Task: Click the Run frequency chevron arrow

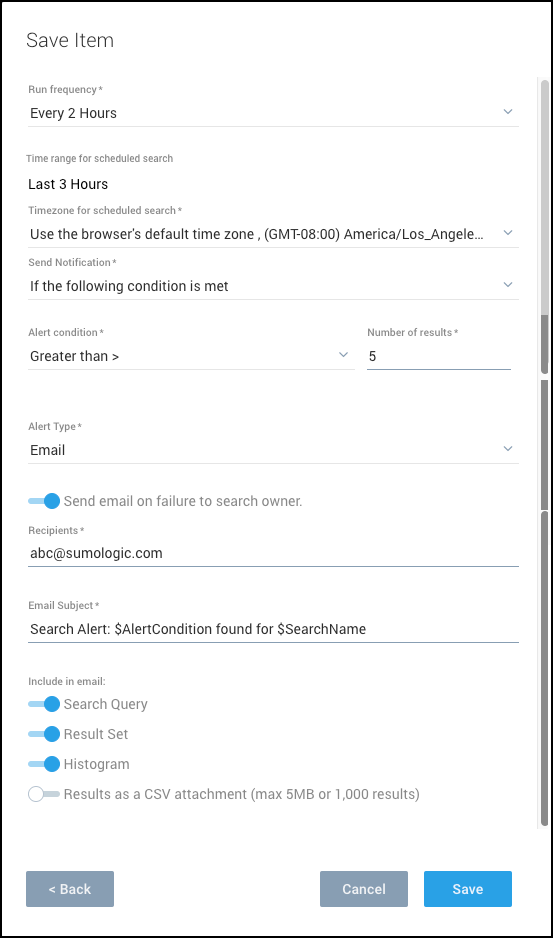Action: click(x=508, y=112)
